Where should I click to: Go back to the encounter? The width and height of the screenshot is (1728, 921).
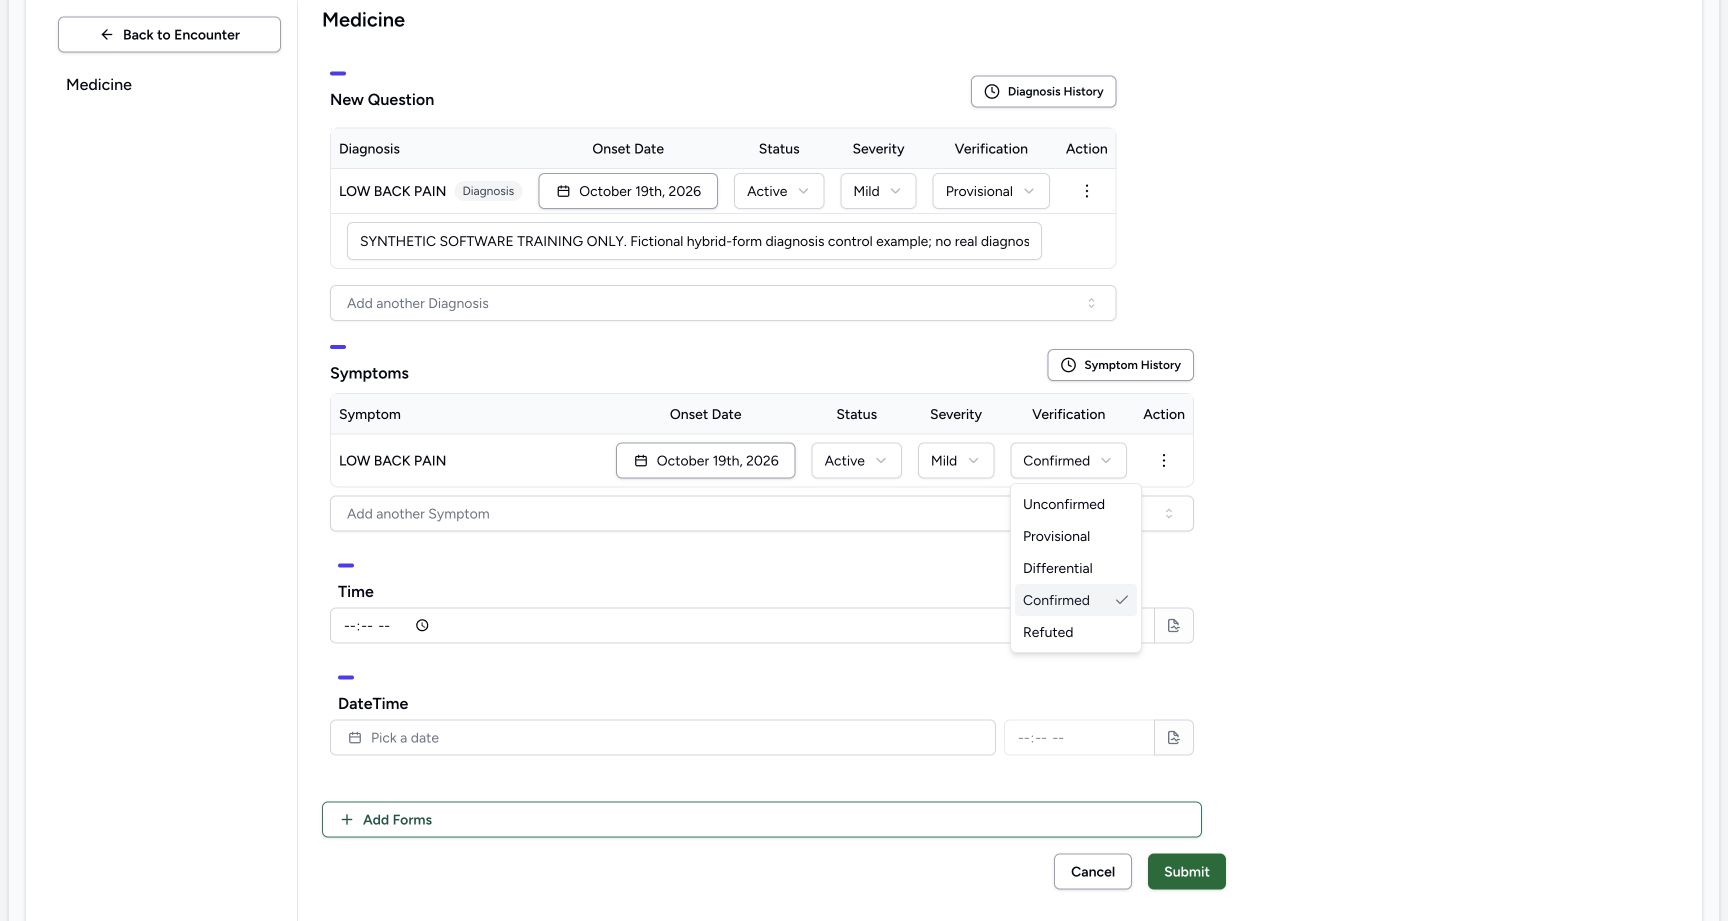click(169, 35)
